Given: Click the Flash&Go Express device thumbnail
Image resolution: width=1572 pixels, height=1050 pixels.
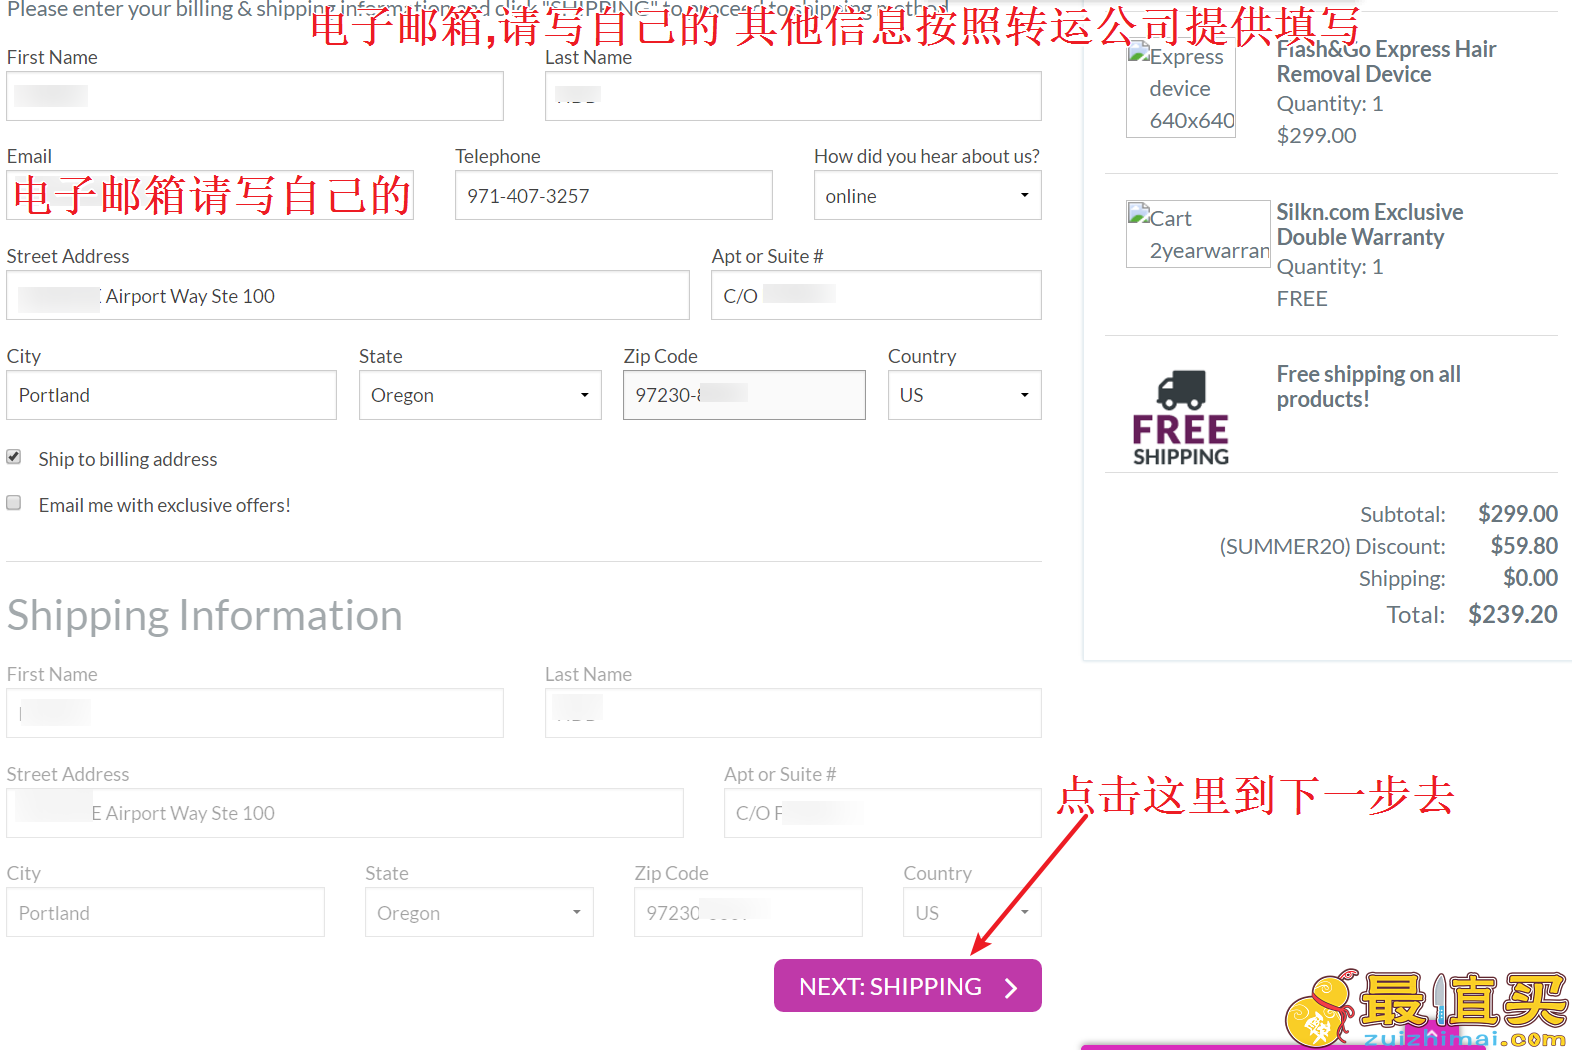Looking at the screenshot, I should click(1181, 88).
